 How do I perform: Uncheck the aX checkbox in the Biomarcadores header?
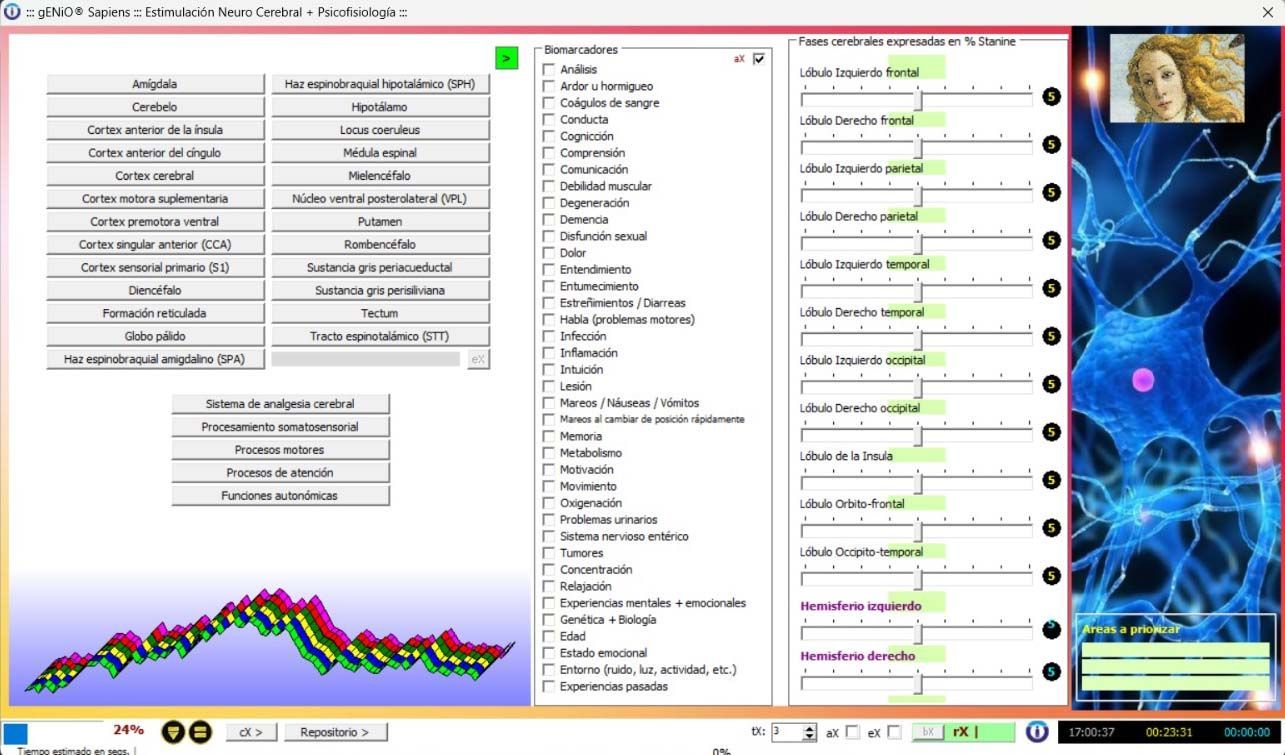(x=759, y=59)
